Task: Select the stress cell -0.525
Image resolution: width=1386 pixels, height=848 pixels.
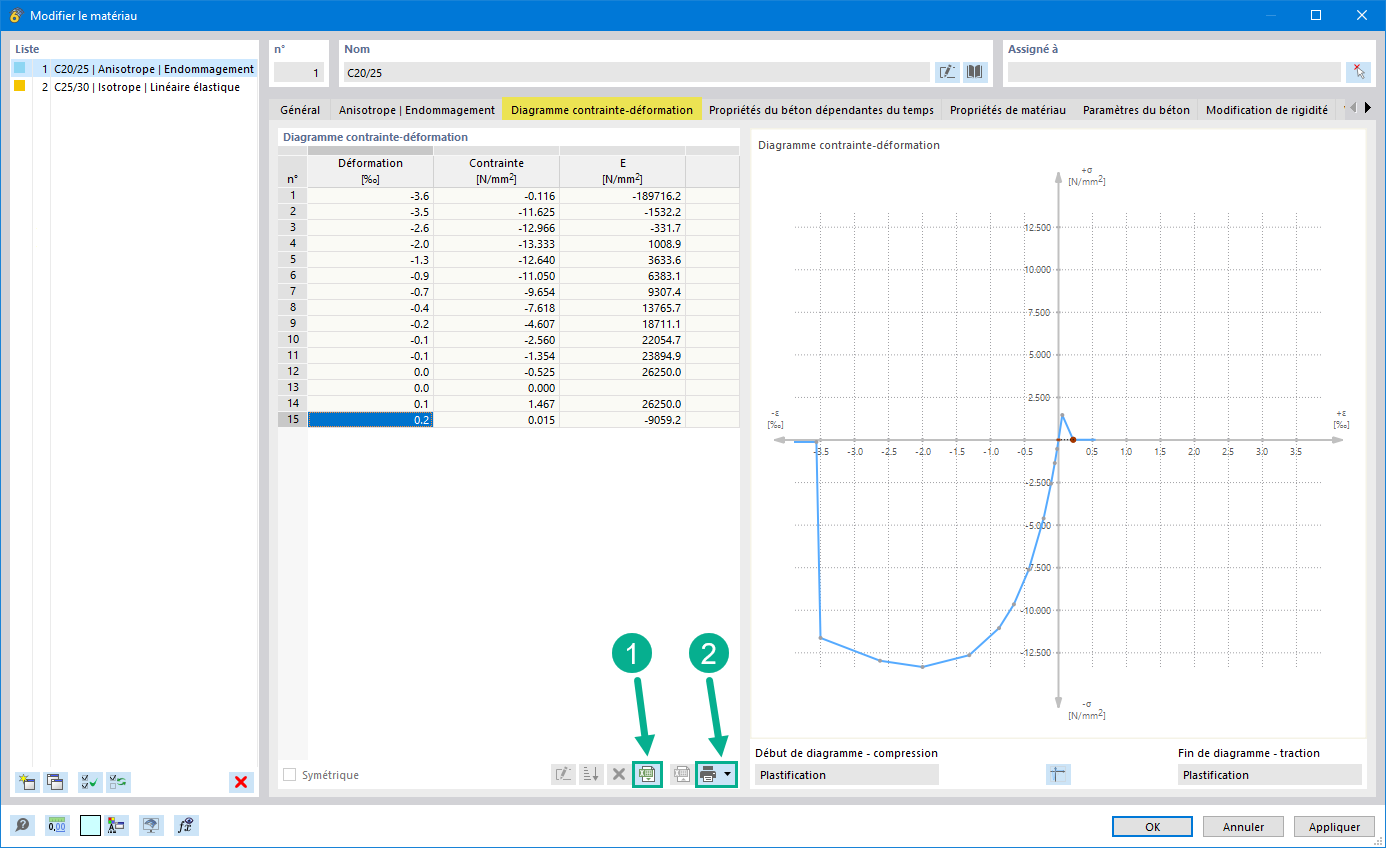Action: [x=496, y=371]
